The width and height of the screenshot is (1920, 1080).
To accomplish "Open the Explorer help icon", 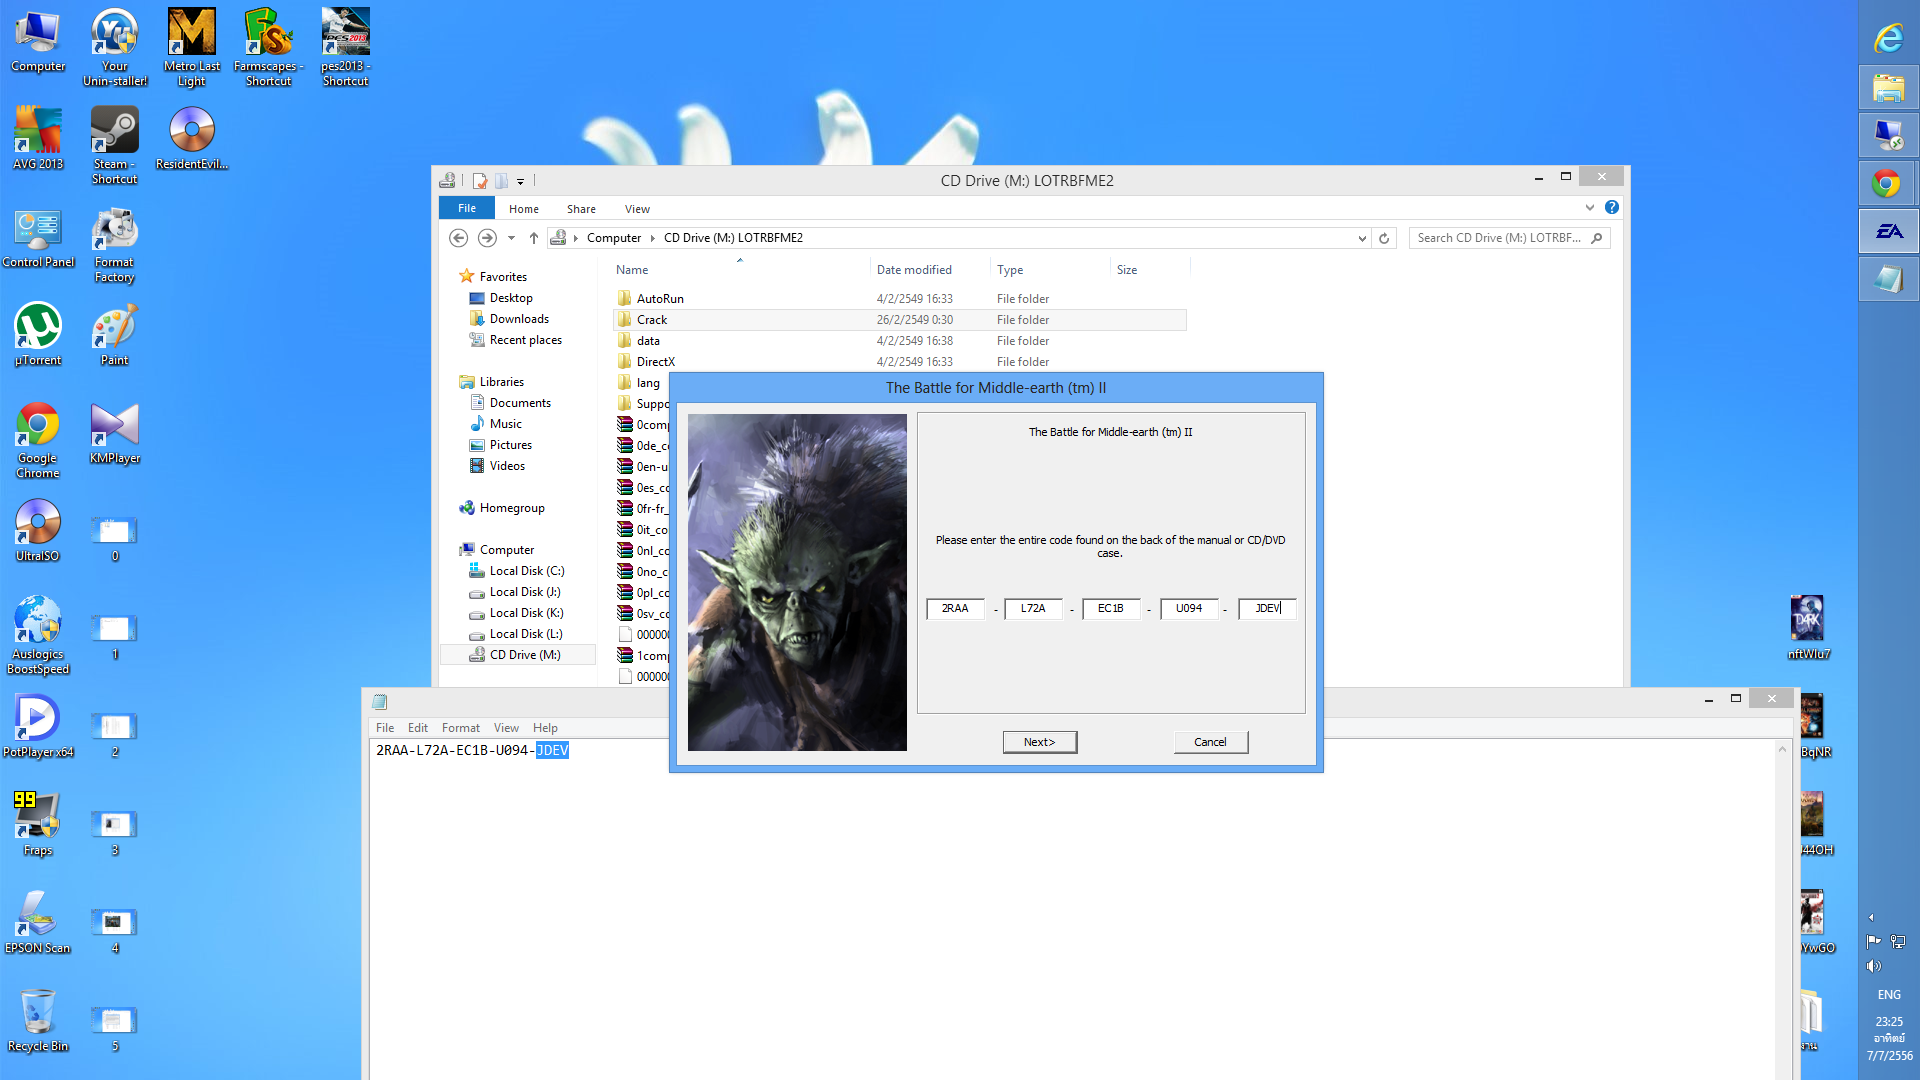I will pos(1612,208).
